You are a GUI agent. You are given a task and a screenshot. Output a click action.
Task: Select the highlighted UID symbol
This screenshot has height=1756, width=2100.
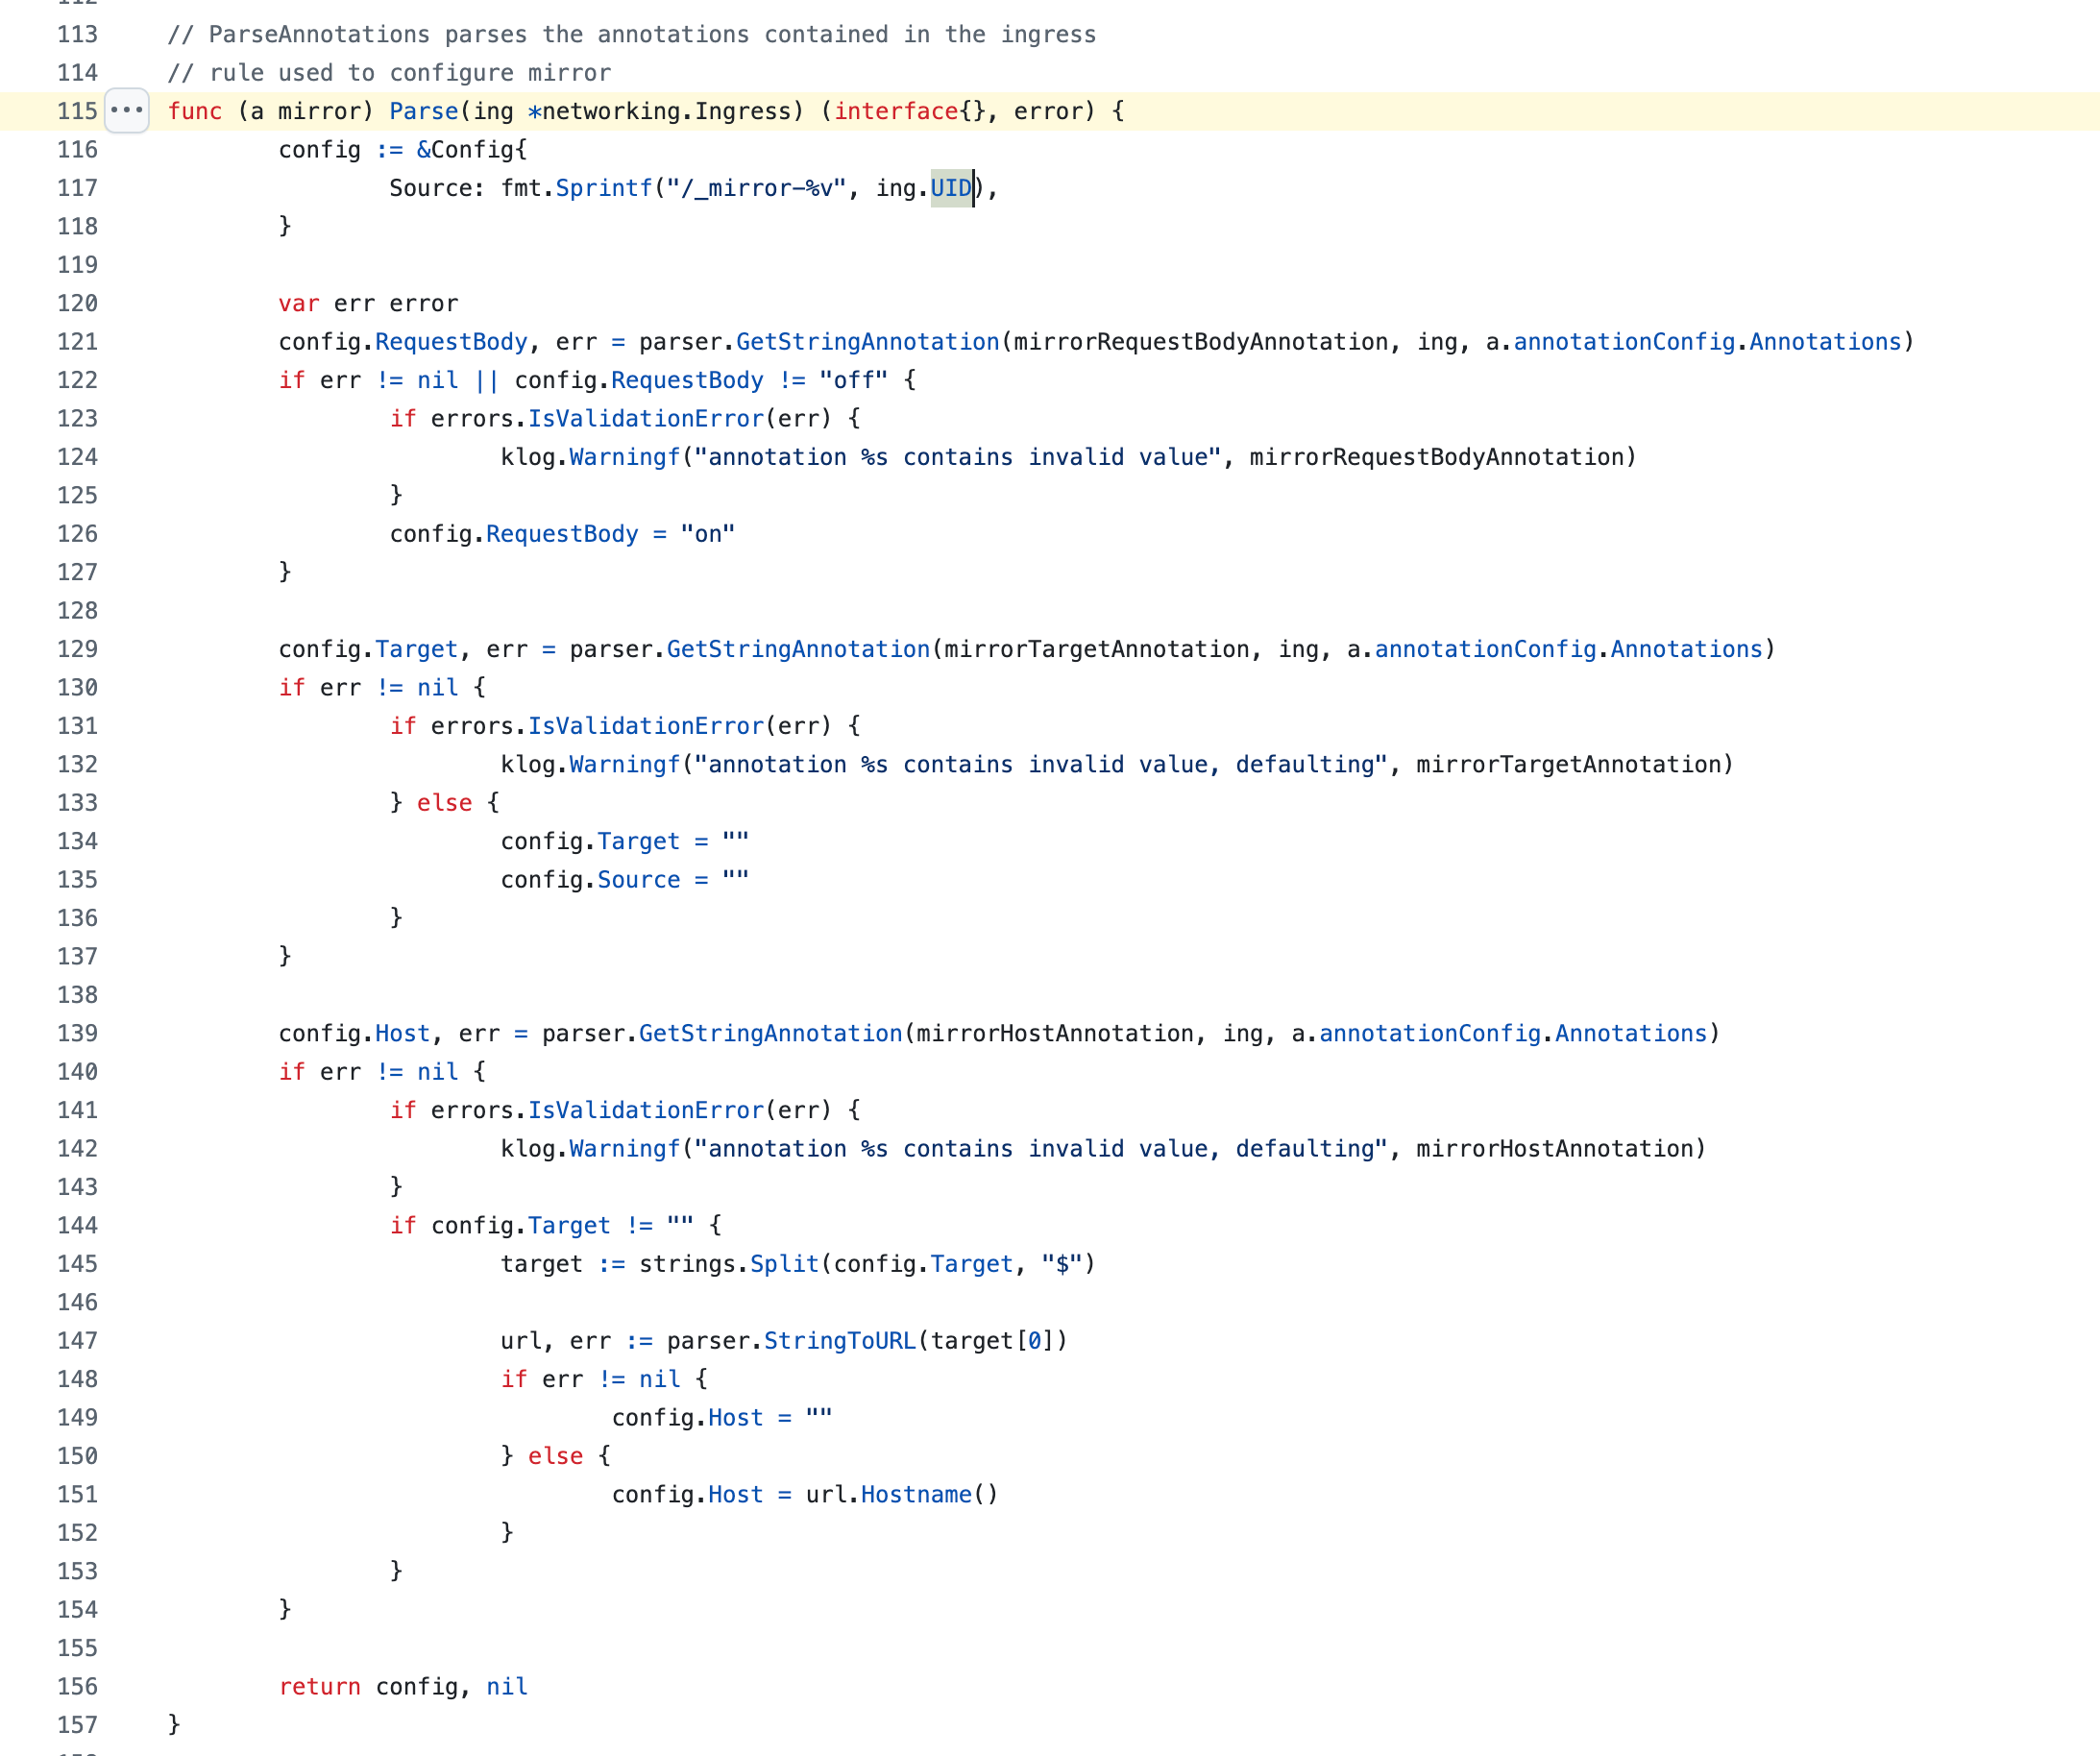(950, 188)
